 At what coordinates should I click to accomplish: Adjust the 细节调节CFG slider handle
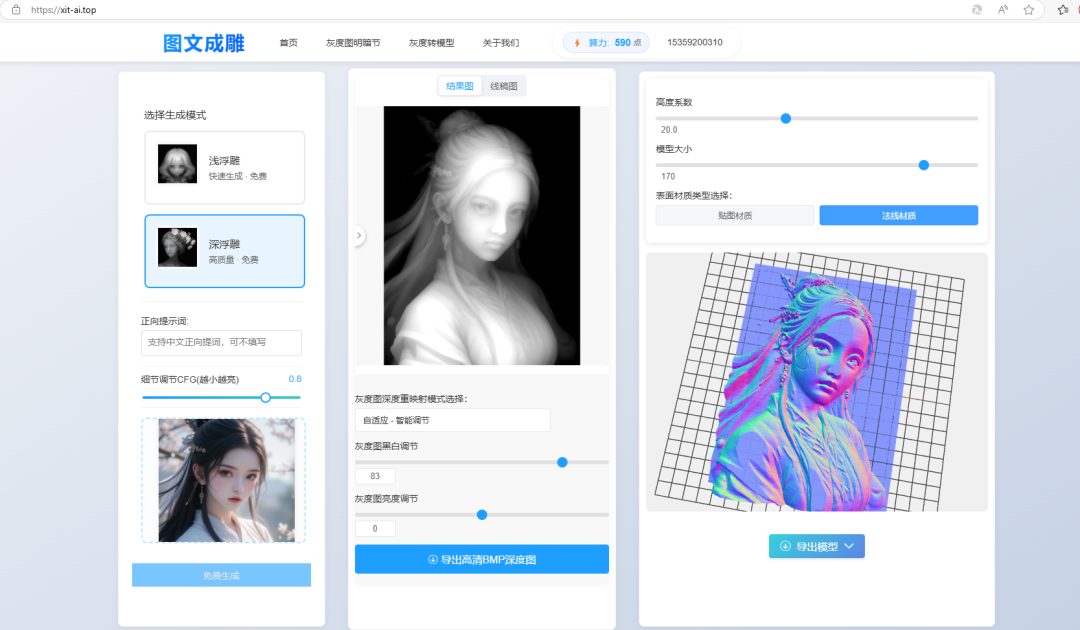tap(266, 397)
